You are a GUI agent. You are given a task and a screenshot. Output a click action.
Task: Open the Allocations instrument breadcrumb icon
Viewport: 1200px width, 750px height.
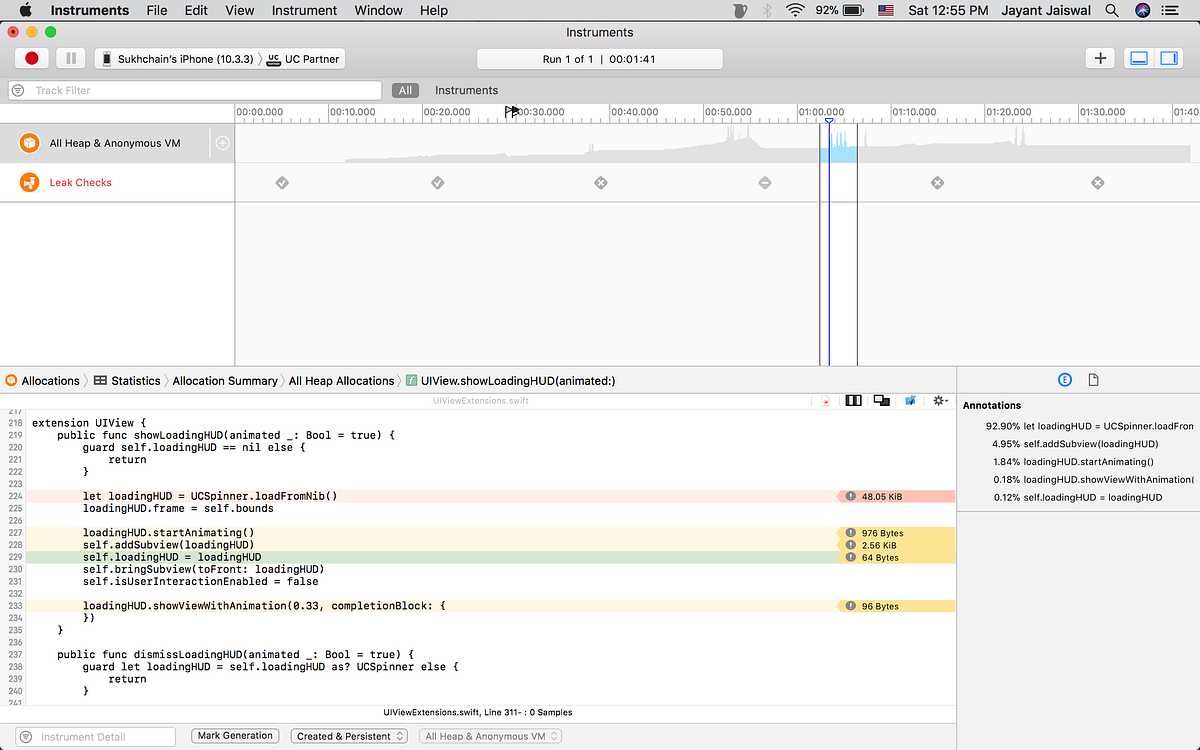13,380
